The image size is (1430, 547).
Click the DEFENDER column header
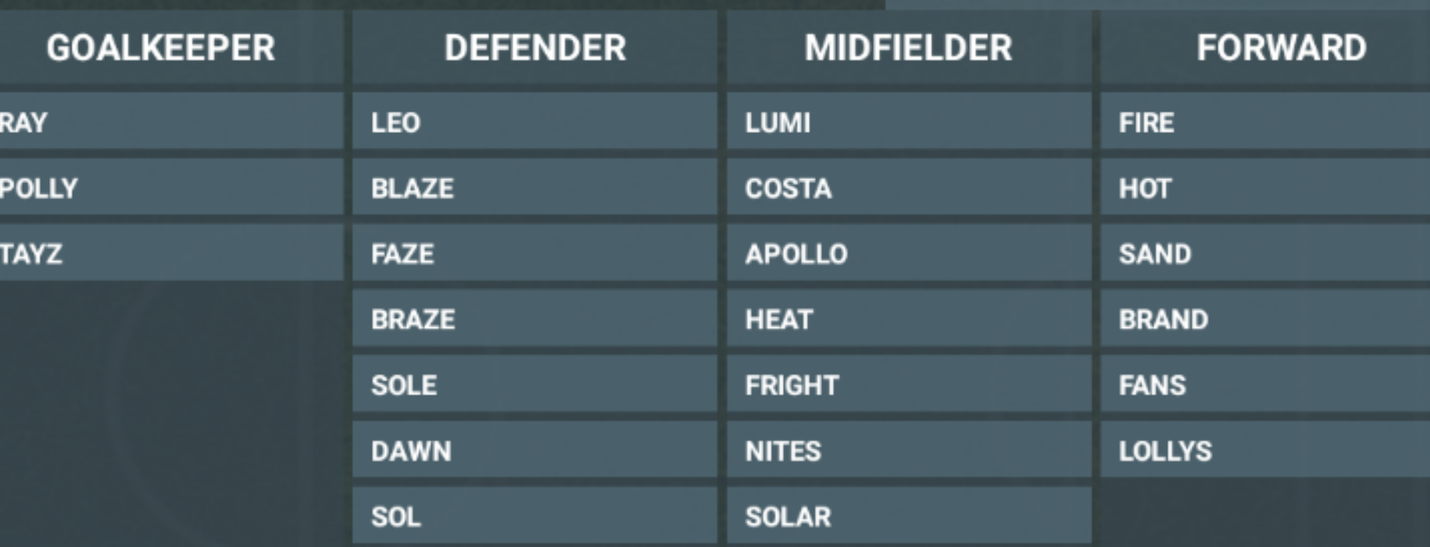pyautogui.click(x=535, y=48)
